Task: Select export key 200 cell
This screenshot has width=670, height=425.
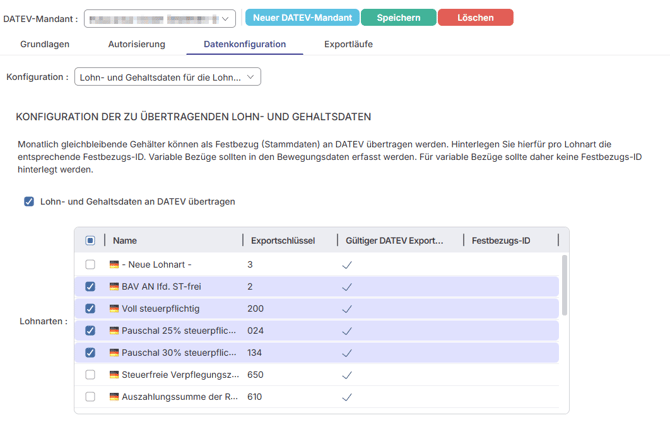Action: coord(256,308)
